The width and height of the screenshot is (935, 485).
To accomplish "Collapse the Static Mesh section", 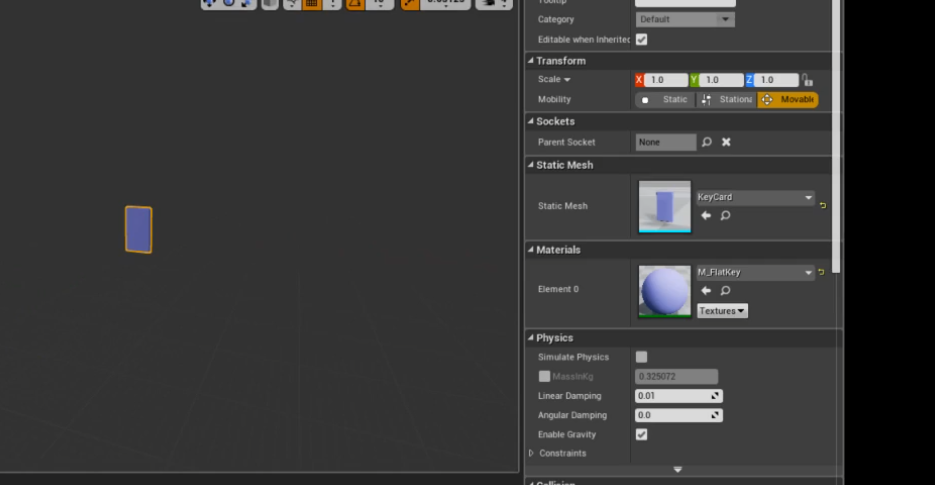I will click(531, 165).
